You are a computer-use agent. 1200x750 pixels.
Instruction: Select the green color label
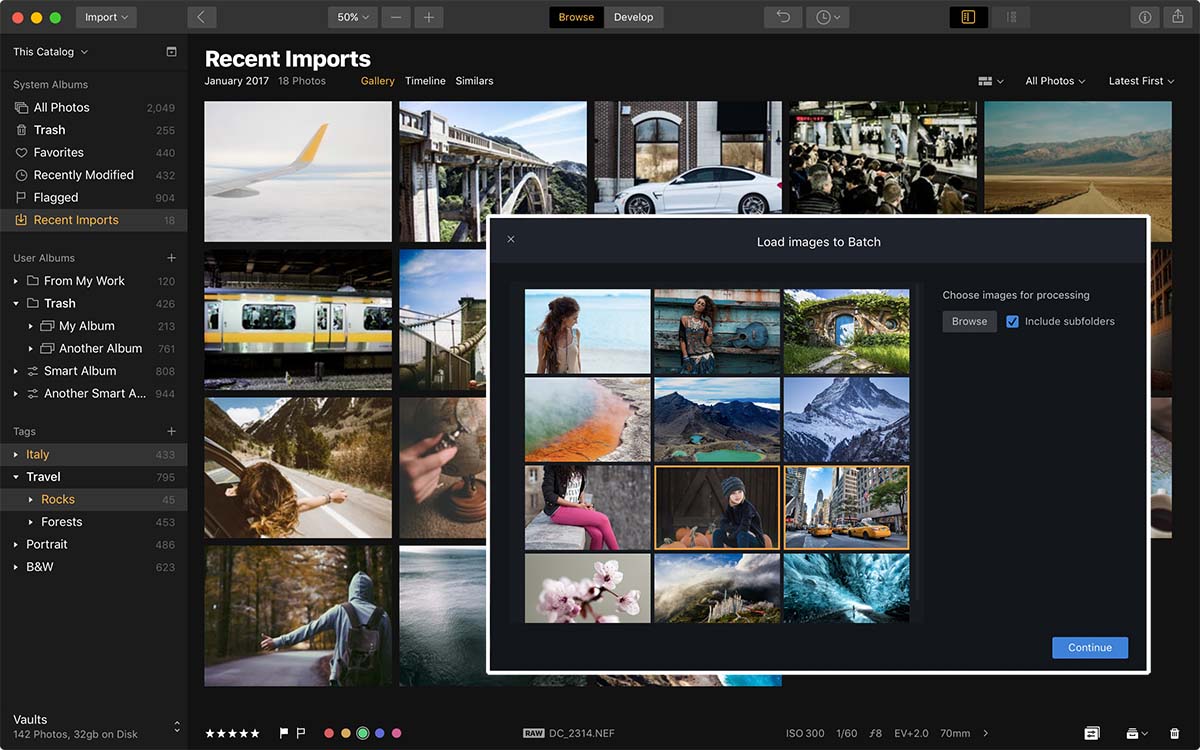coord(363,733)
